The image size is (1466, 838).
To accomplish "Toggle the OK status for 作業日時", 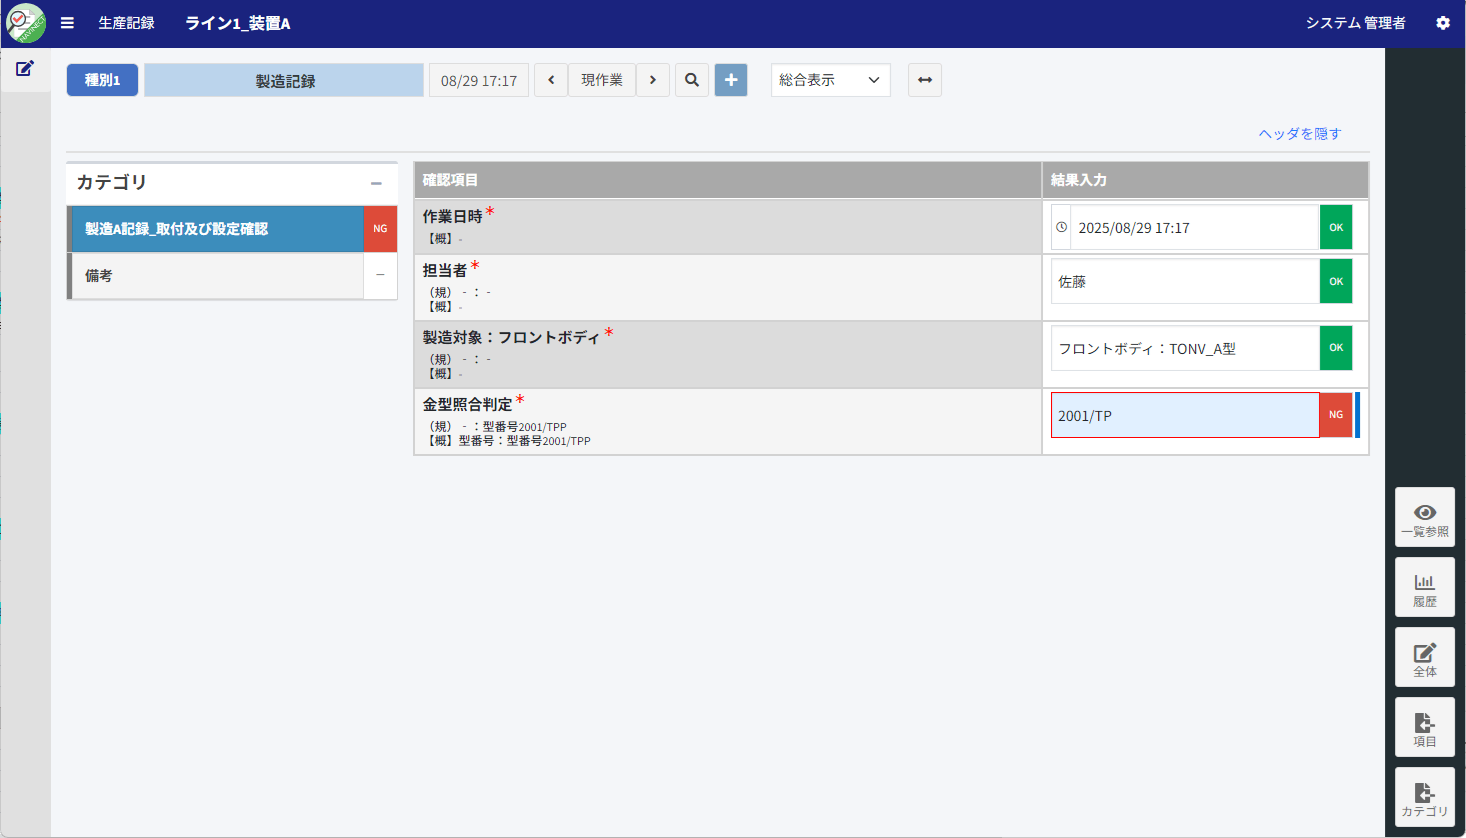I will pyautogui.click(x=1335, y=228).
